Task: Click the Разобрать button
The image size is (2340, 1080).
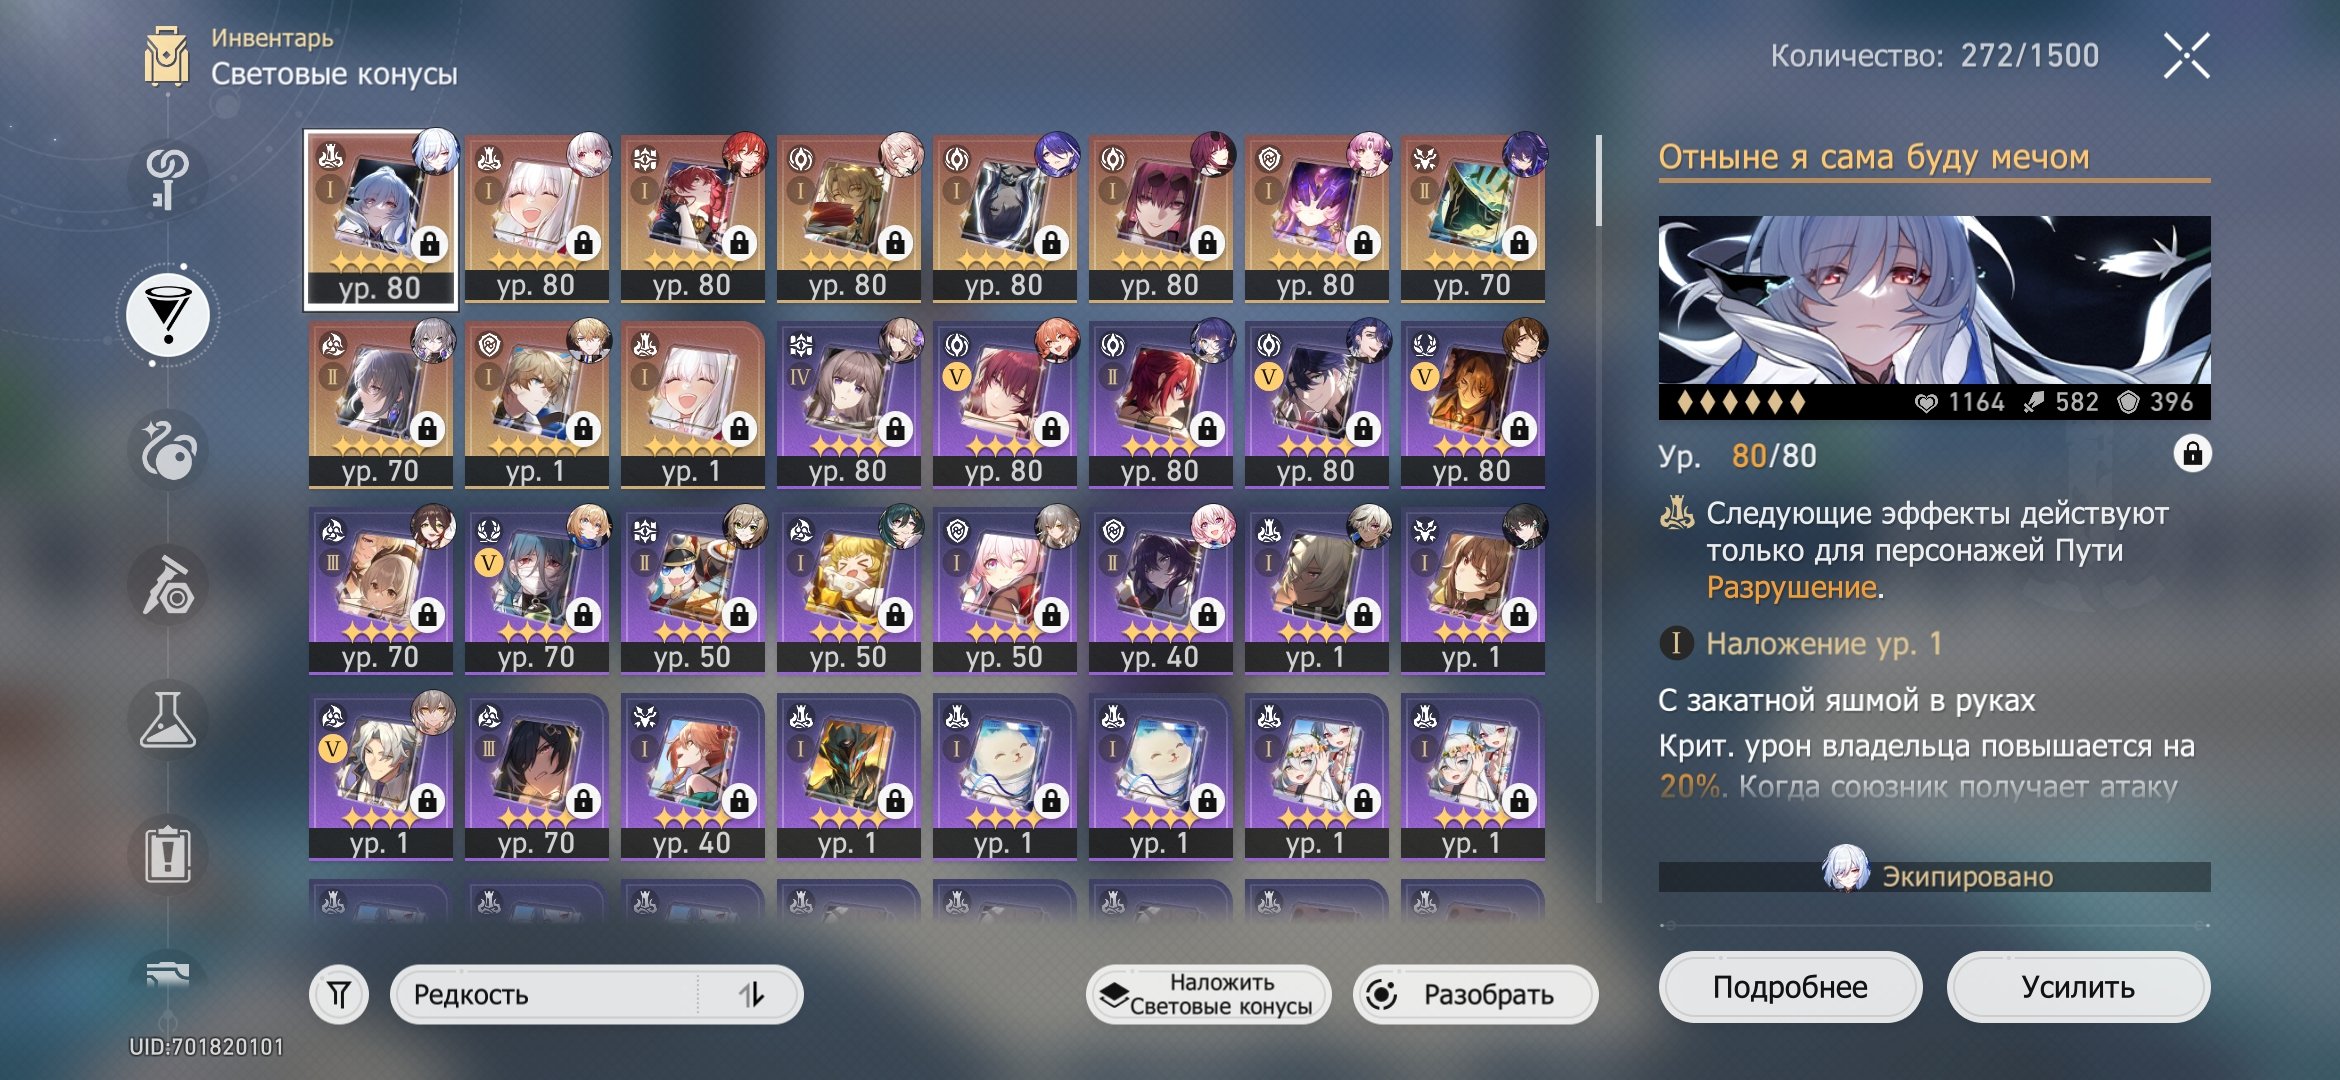Action: coord(1475,995)
